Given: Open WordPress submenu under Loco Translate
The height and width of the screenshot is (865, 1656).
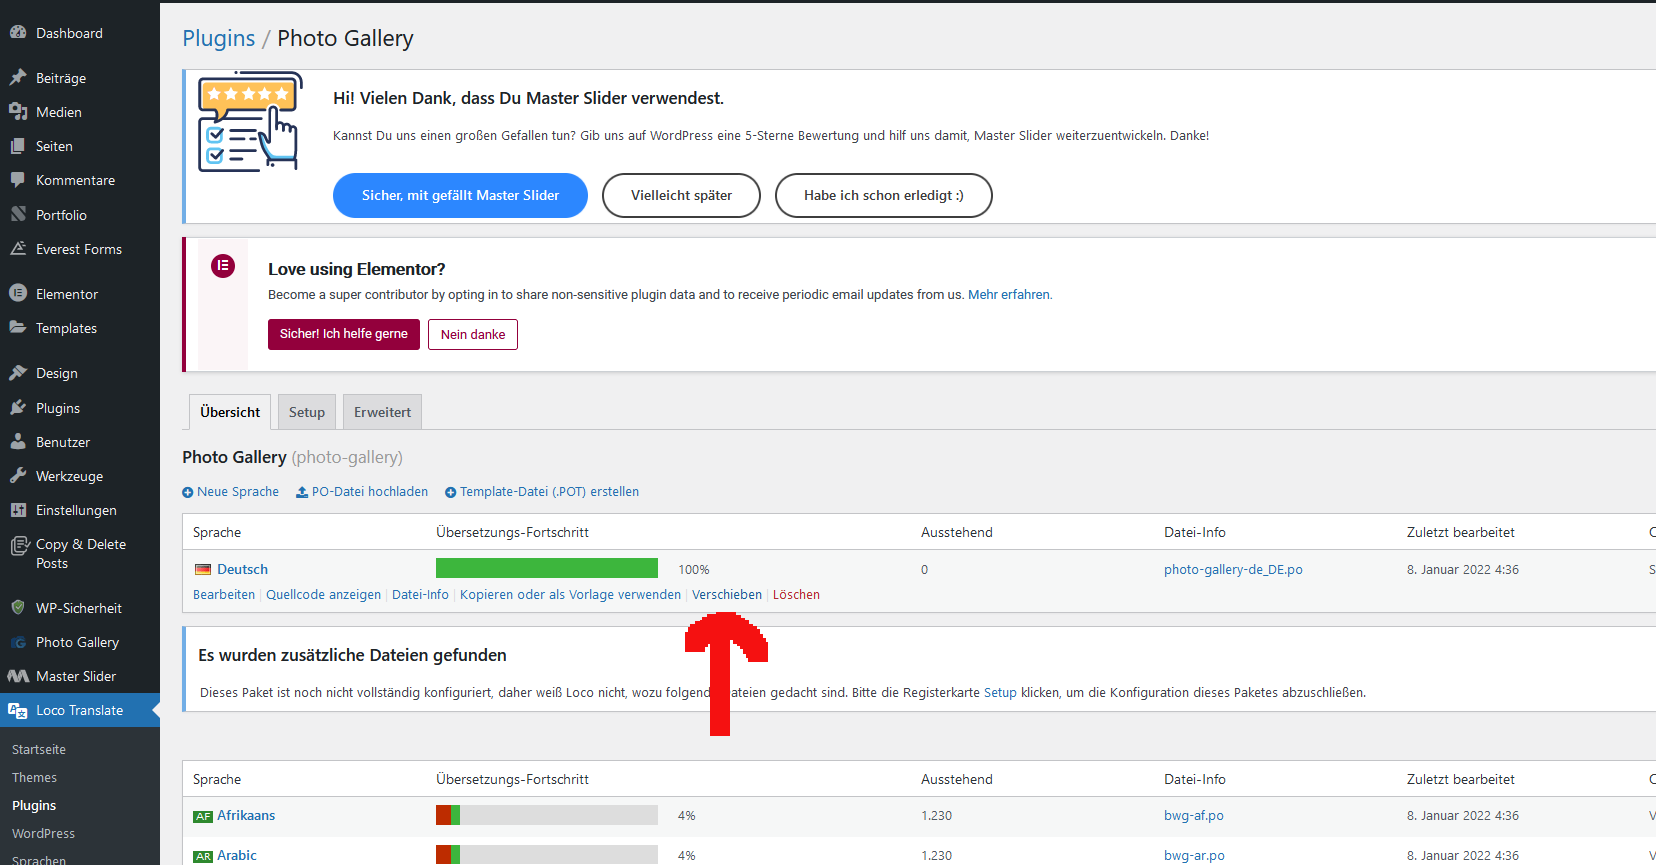Looking at the screenshot, I should [x=43, y=833].
